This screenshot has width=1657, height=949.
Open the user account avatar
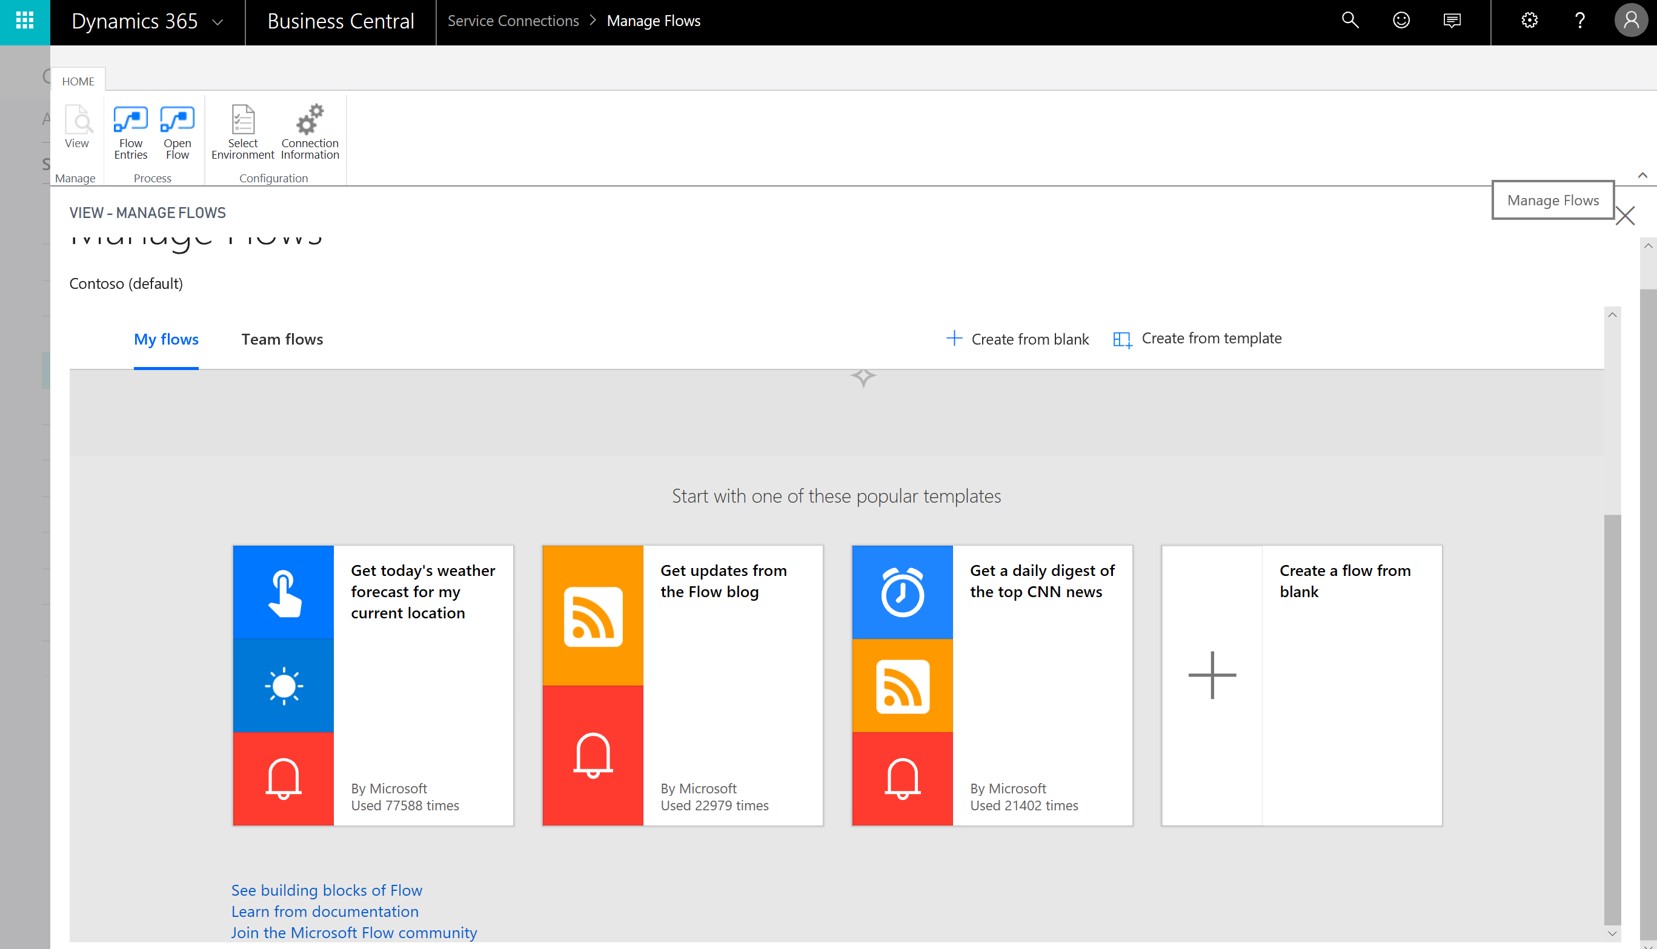click(x=1631, y=21)
